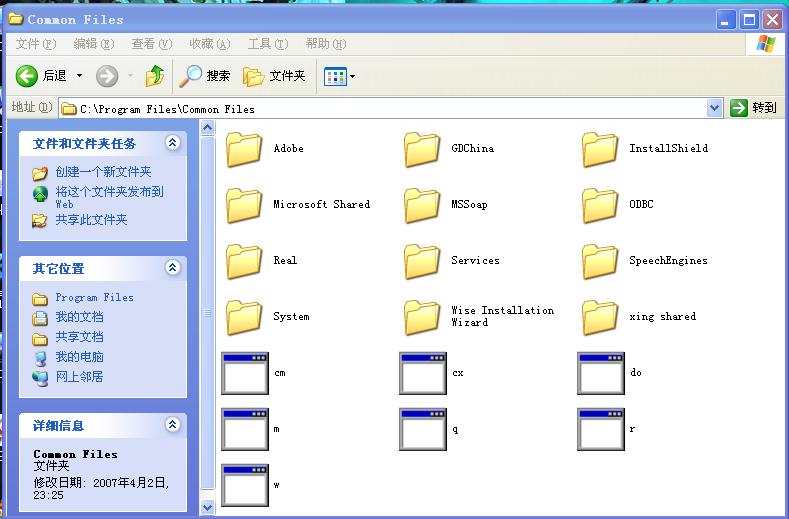Screen dimensions: 789x519
Task: Click the Up folder toolbar icon
Action: pyautogui.click(x=154, y=76)
